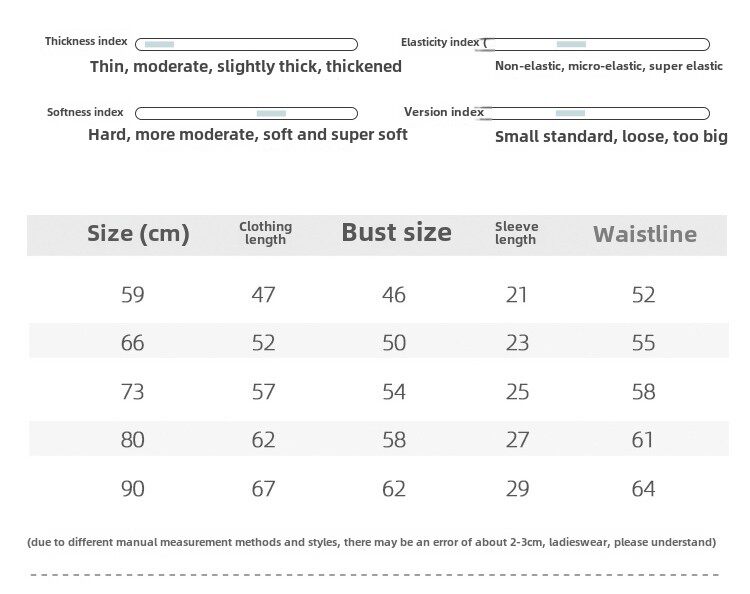Click the measurement error disclaimer note
750x594 pixels.
point(371,542)
